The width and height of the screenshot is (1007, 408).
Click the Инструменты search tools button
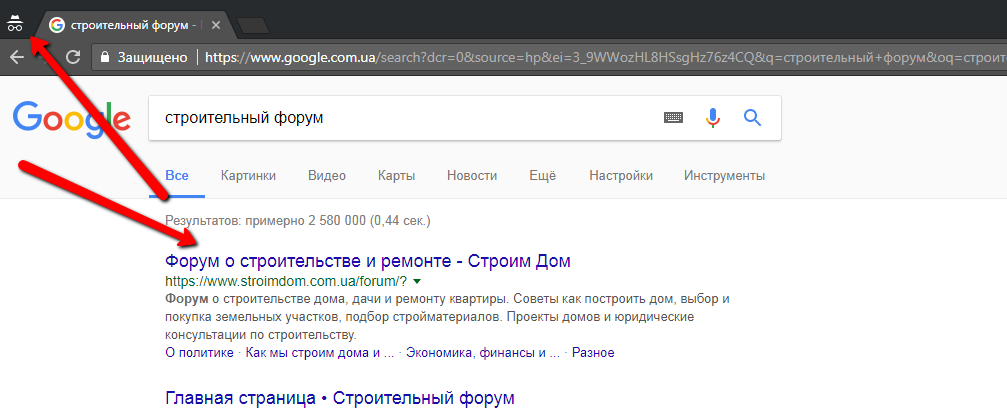(x=724, y=175)
